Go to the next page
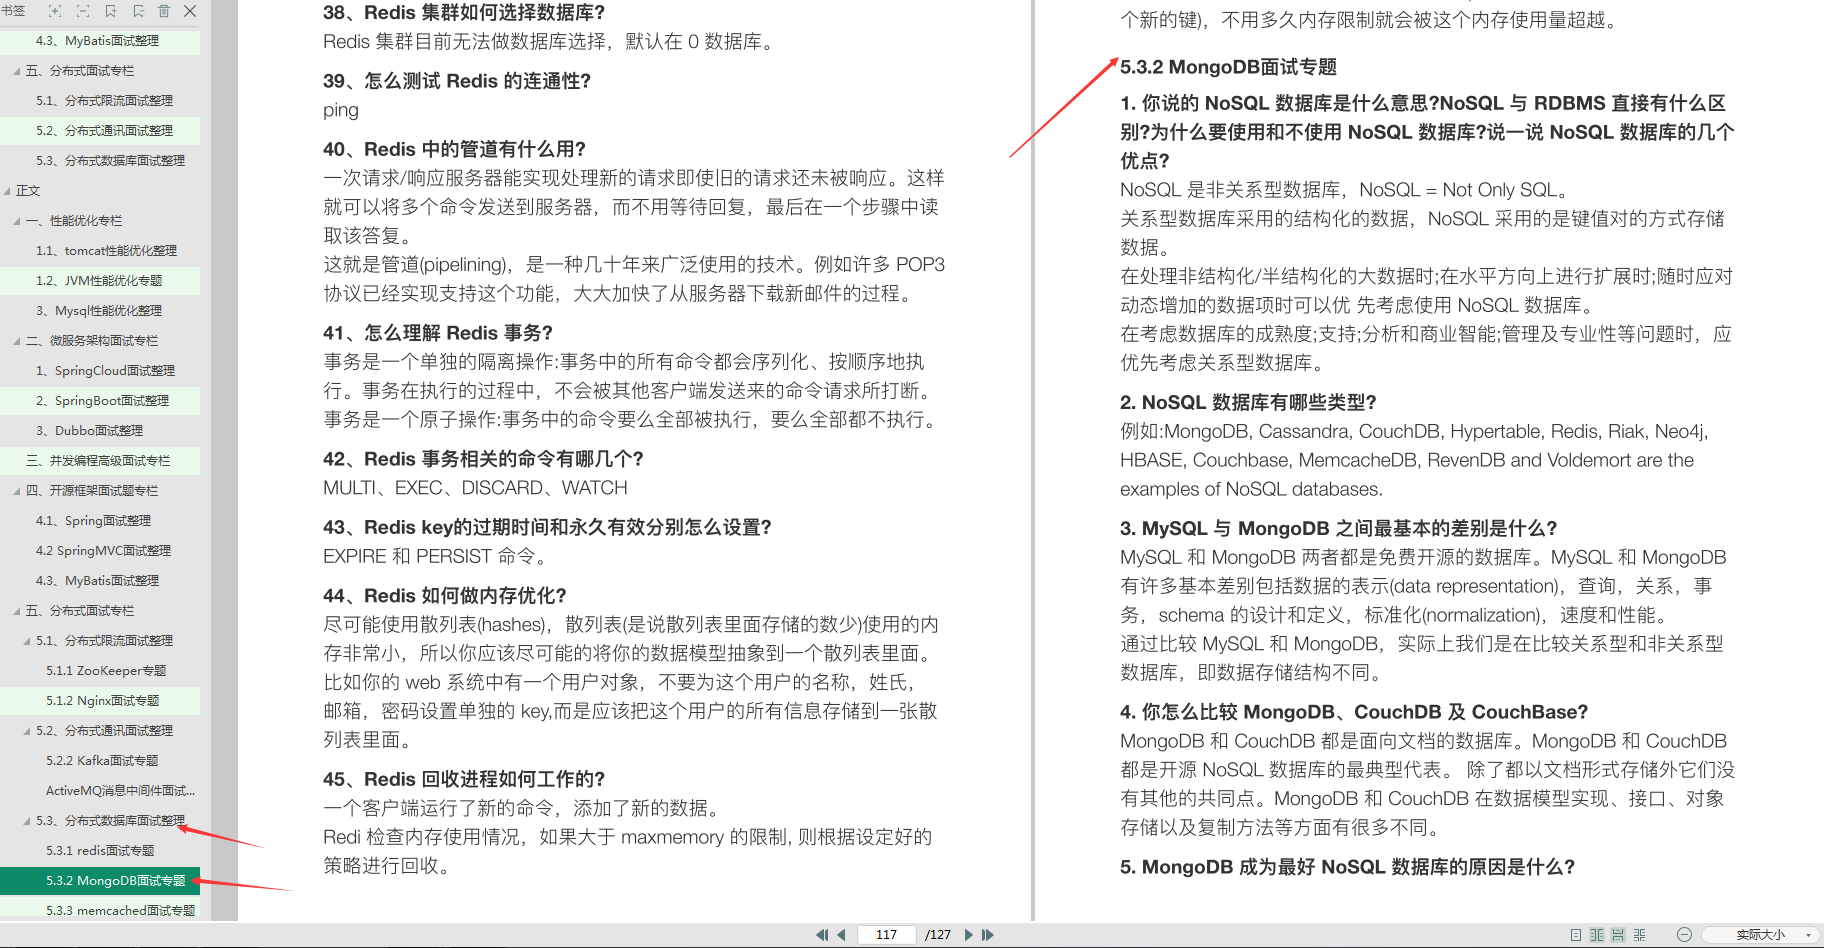 tap(968, 935)
